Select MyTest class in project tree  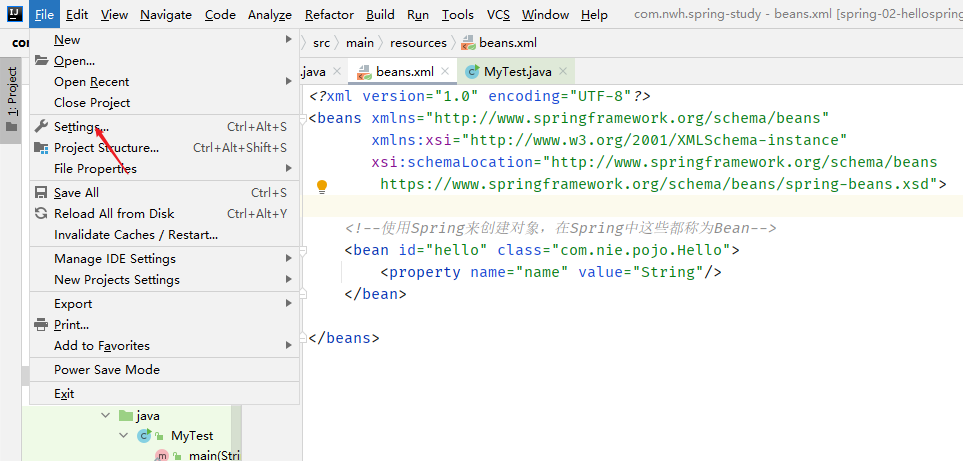pyautogui.click(x=192, y=436)
